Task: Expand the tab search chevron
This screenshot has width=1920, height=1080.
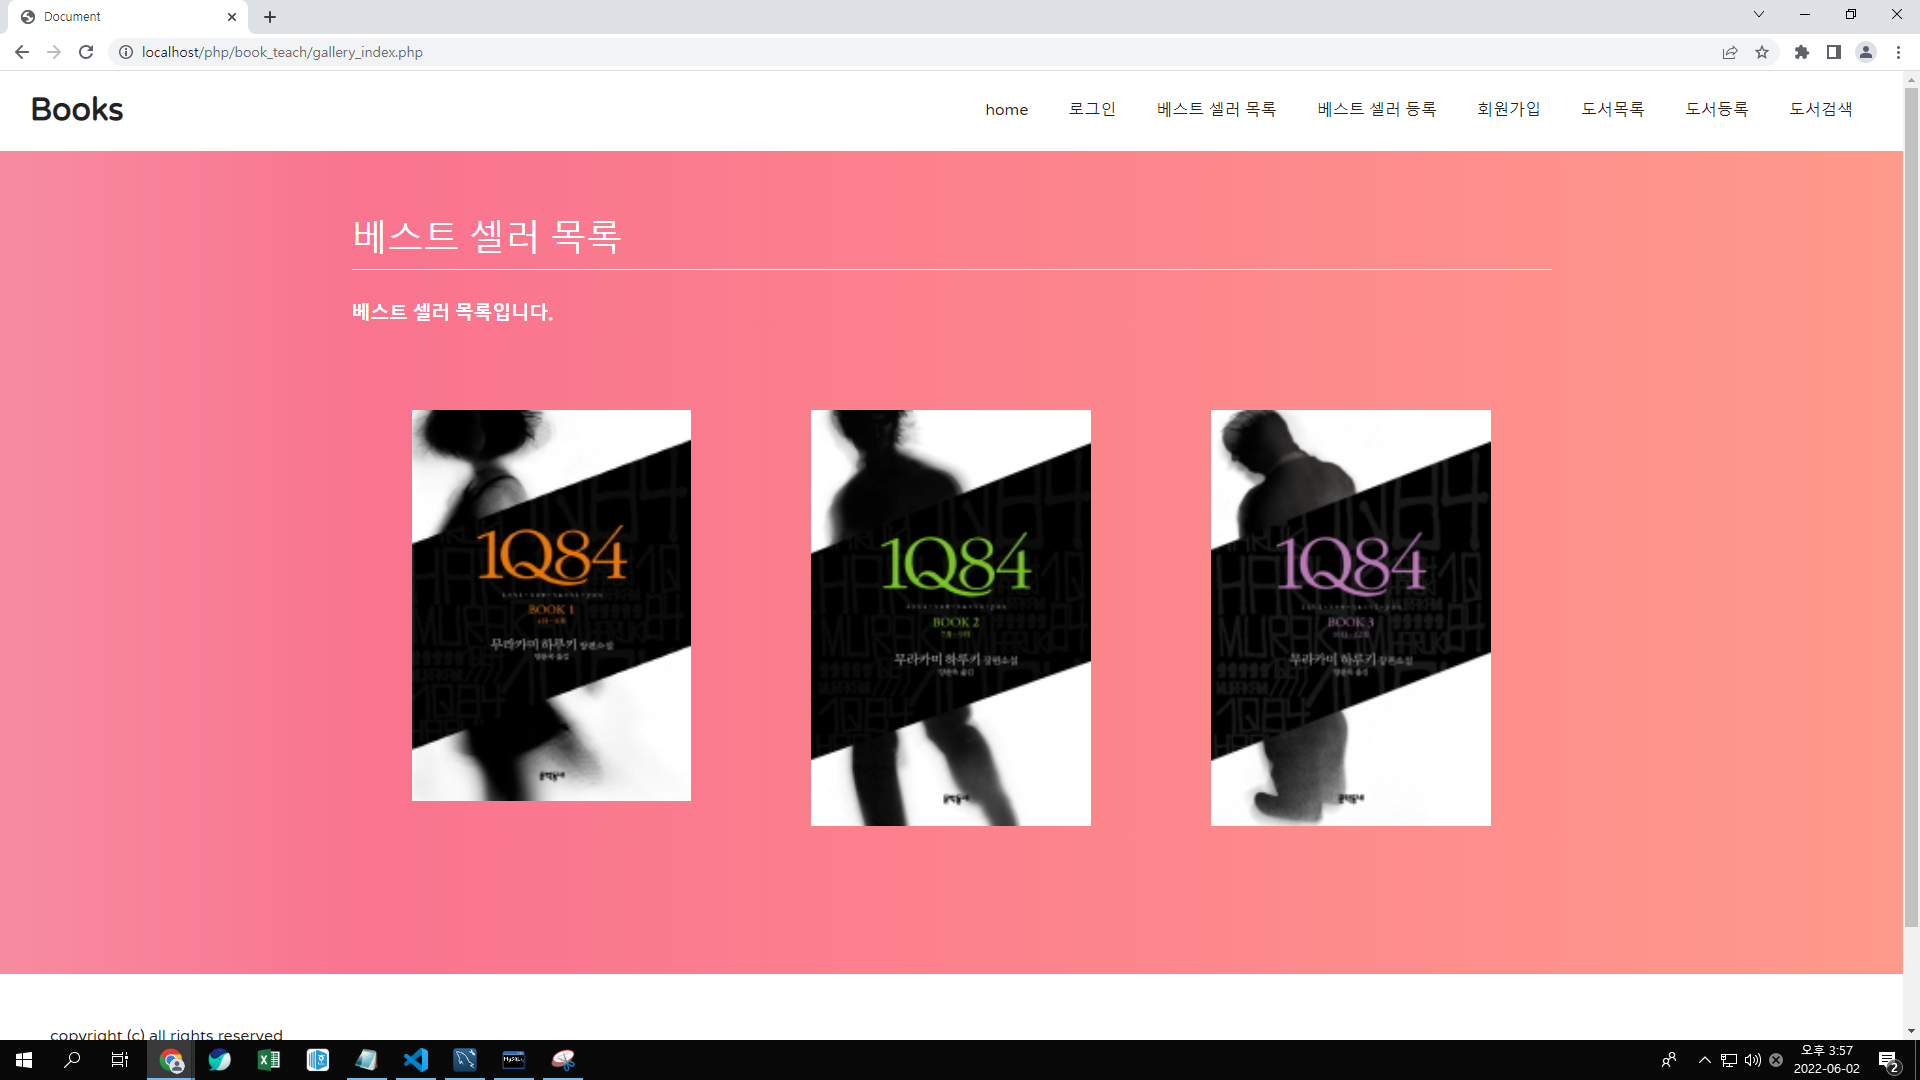Action: [x=1759, y=14]
